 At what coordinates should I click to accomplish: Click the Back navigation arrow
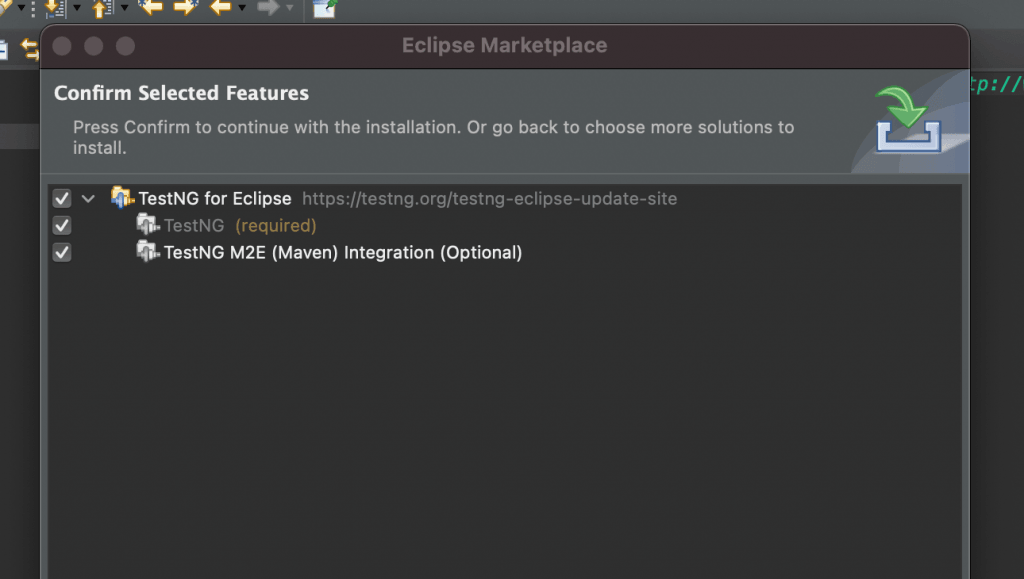tap(220, 7)
